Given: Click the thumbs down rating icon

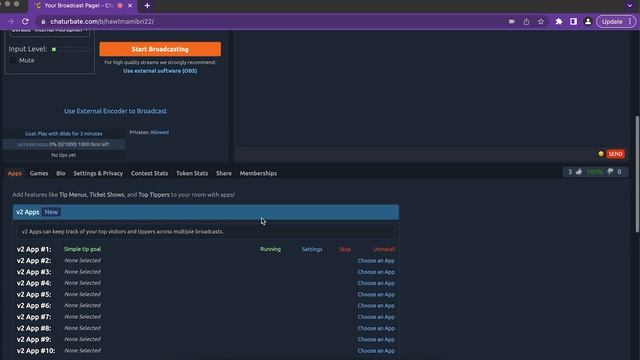Looking at the screenshot, I should coord(610,172).
